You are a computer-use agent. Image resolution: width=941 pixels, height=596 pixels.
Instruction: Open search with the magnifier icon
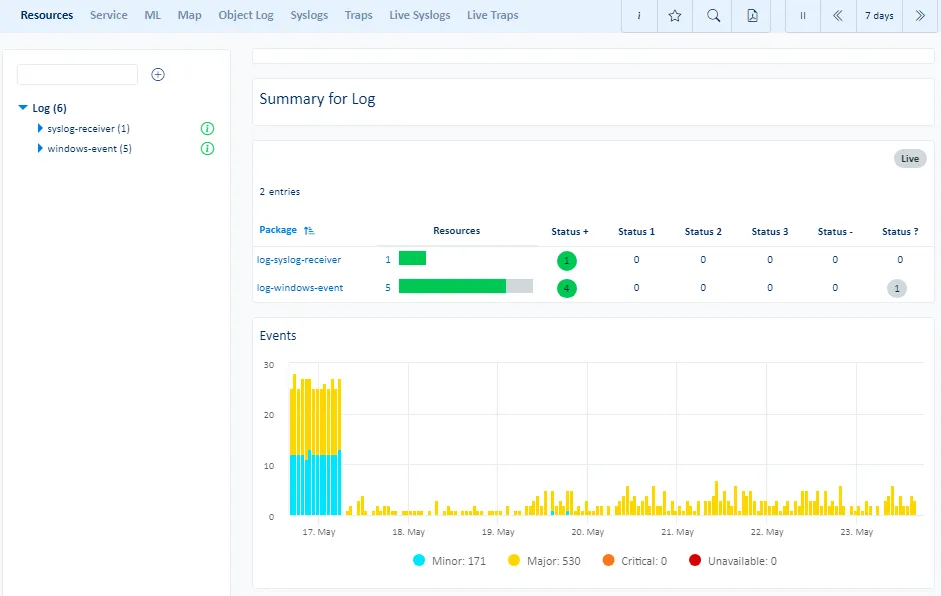[713, 16]
